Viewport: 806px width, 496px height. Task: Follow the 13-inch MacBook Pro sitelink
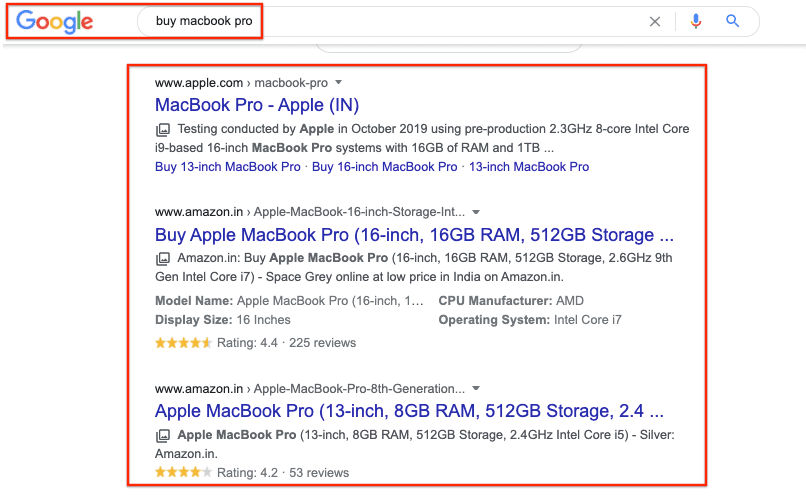click(x=529, y=167)
